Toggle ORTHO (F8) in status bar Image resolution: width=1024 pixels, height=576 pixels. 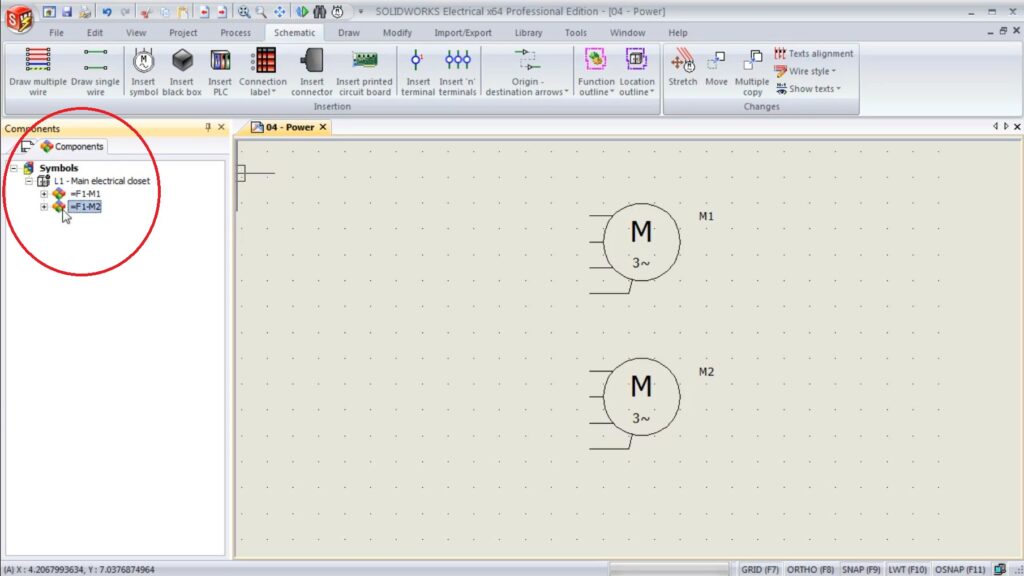coord(810,569)
